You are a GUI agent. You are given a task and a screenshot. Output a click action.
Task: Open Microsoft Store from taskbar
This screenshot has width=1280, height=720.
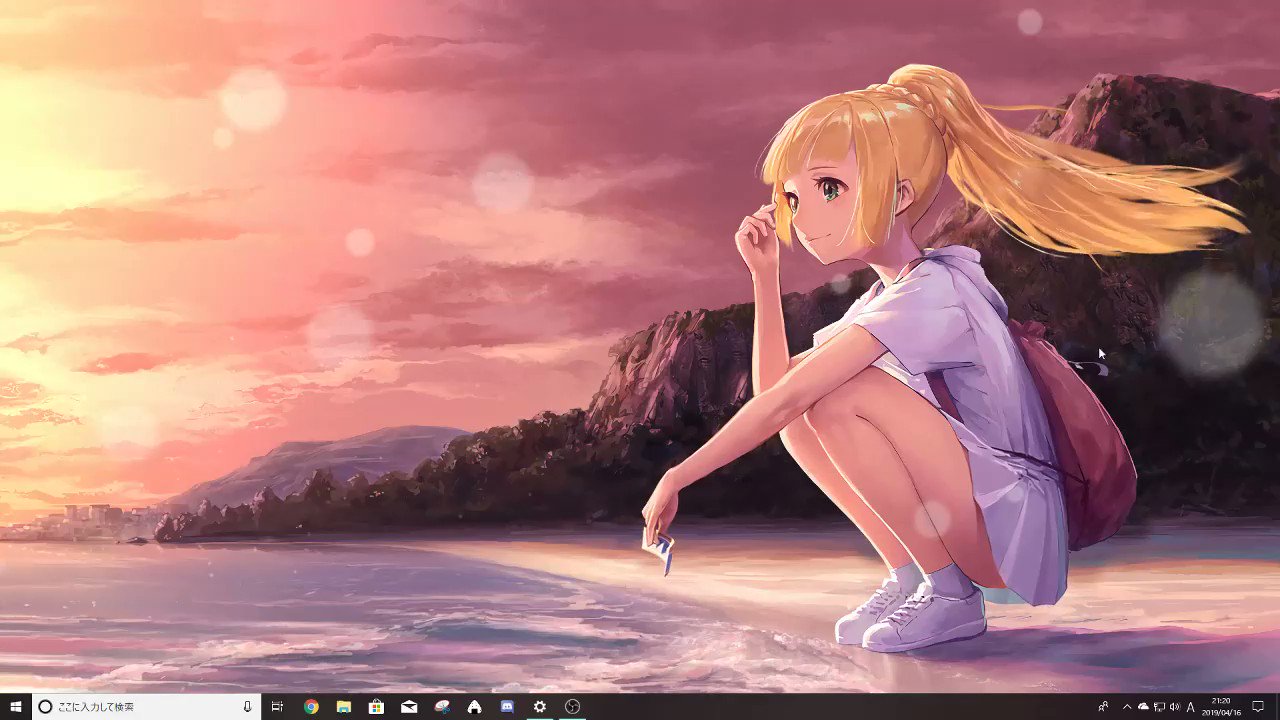[376, 706]
